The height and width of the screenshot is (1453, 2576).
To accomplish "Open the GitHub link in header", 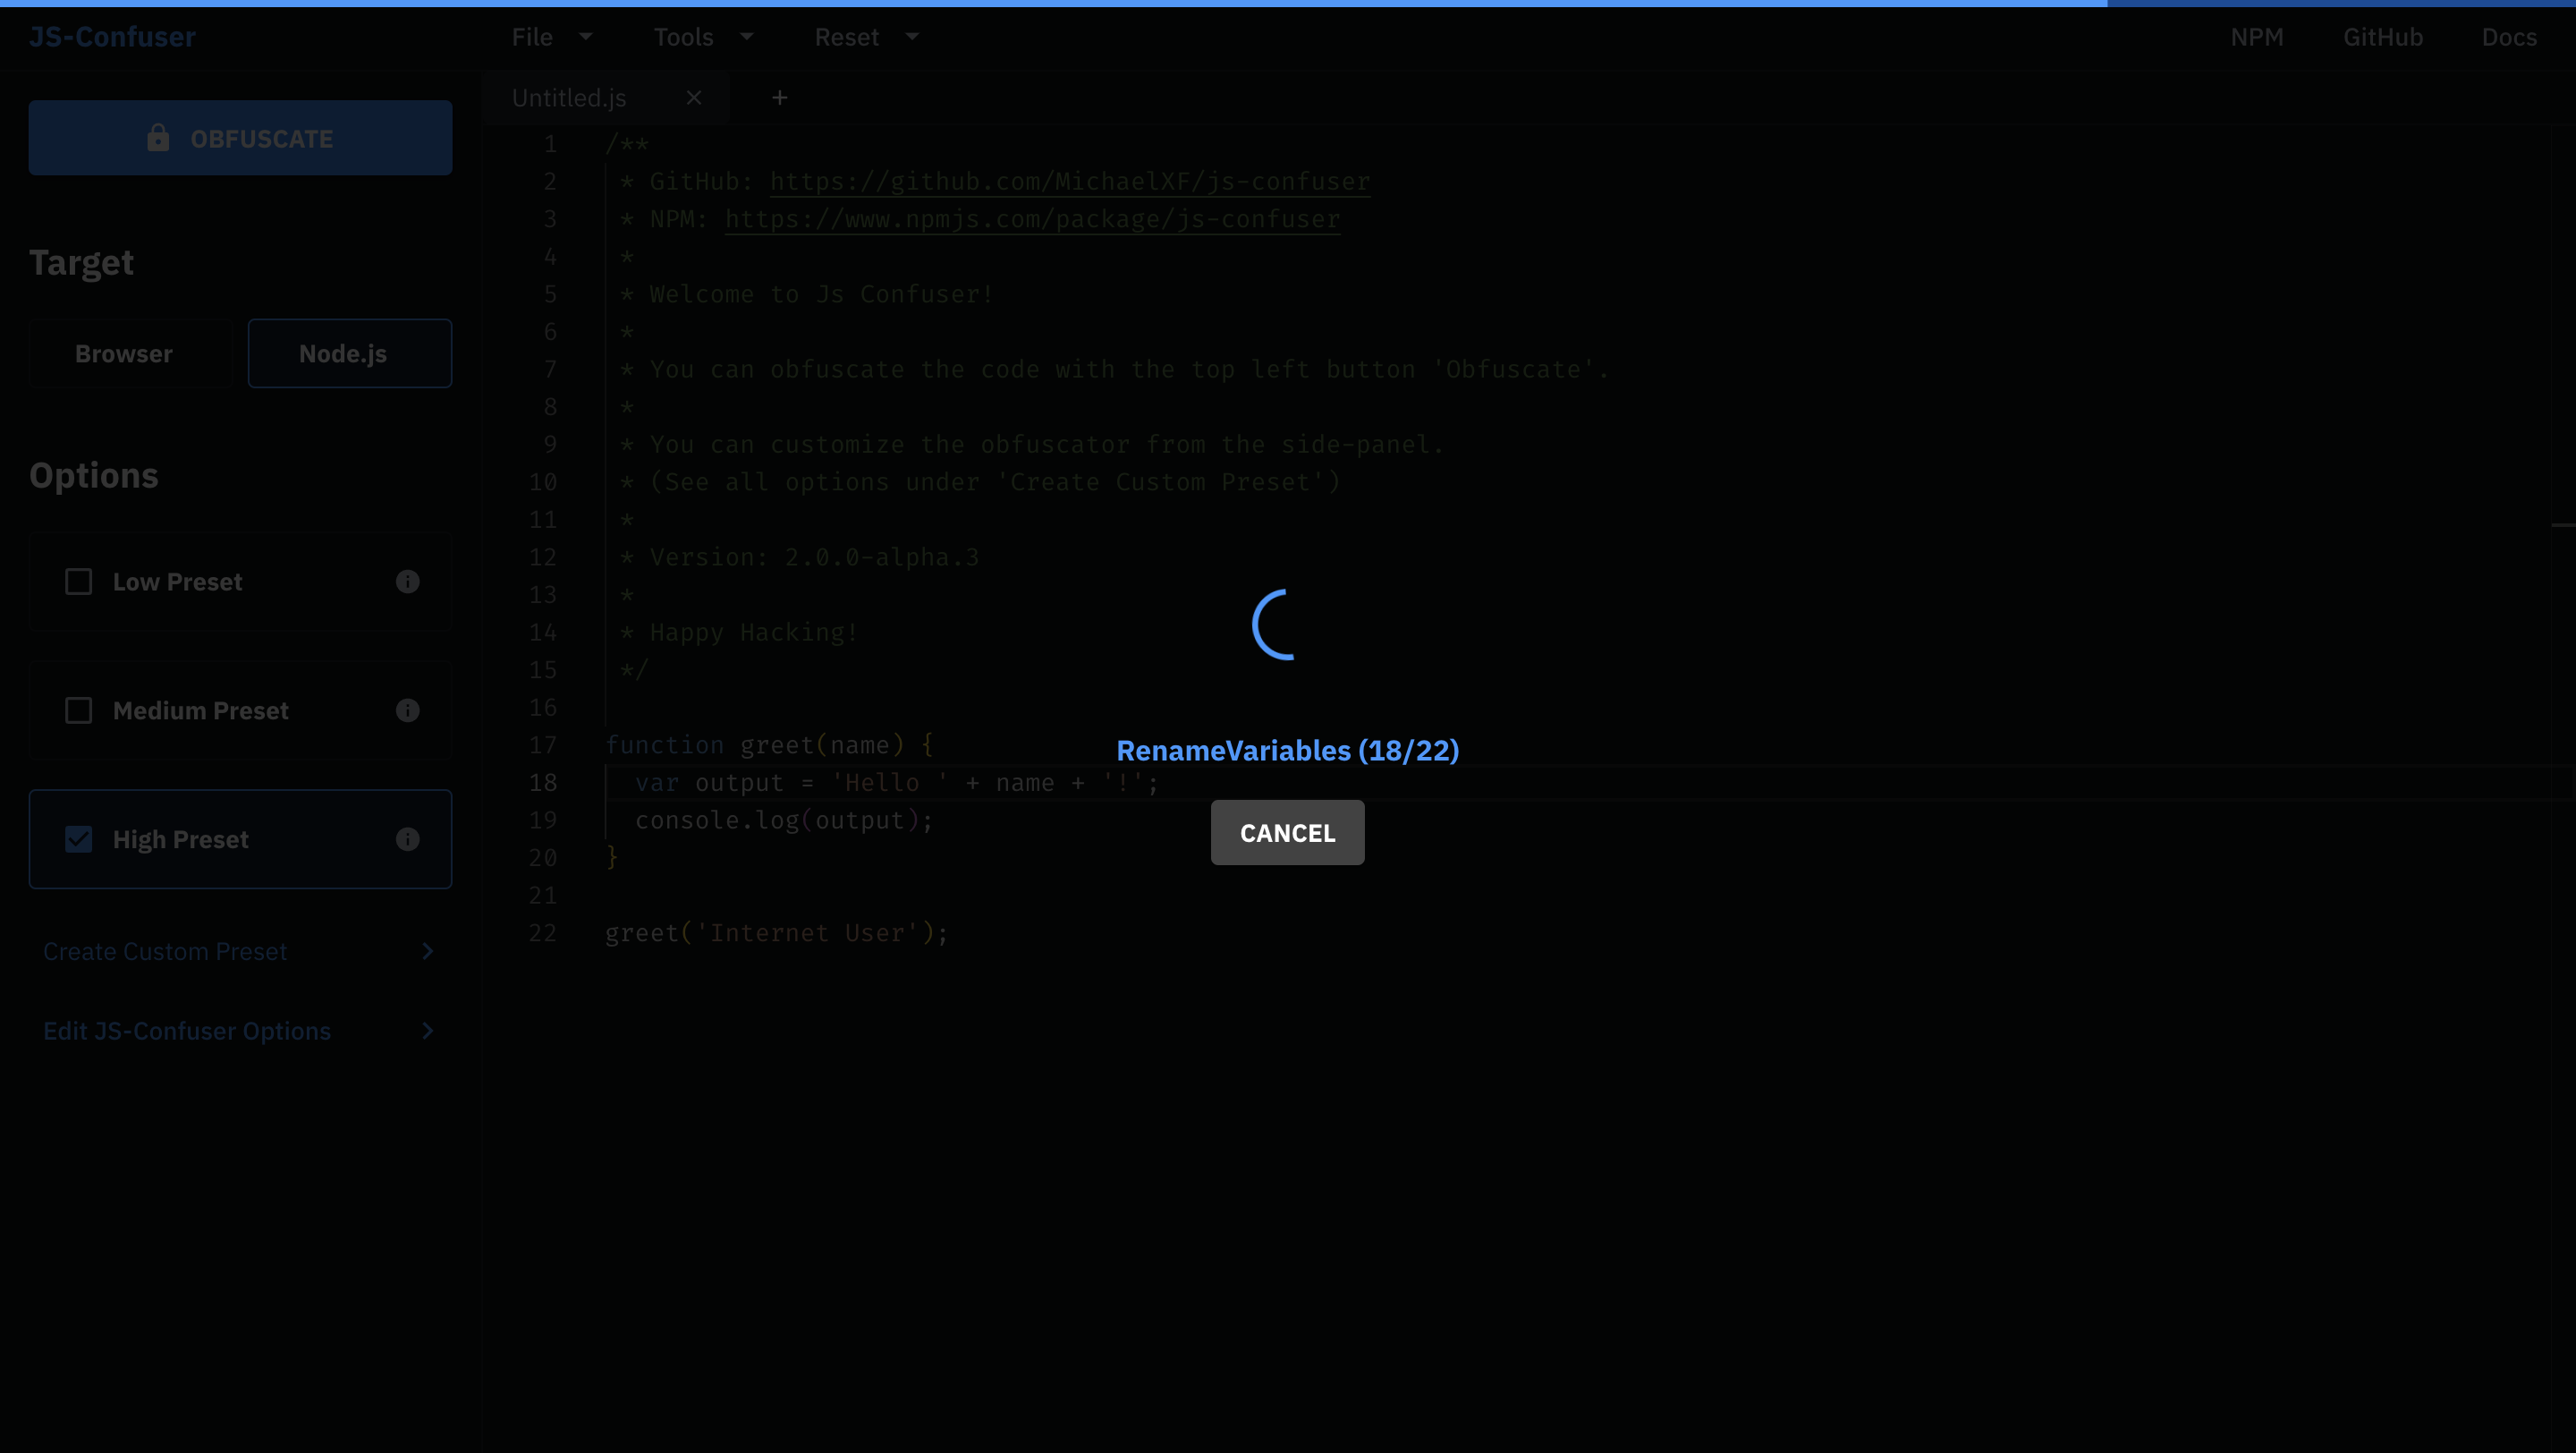I will tap(2382, 37).
